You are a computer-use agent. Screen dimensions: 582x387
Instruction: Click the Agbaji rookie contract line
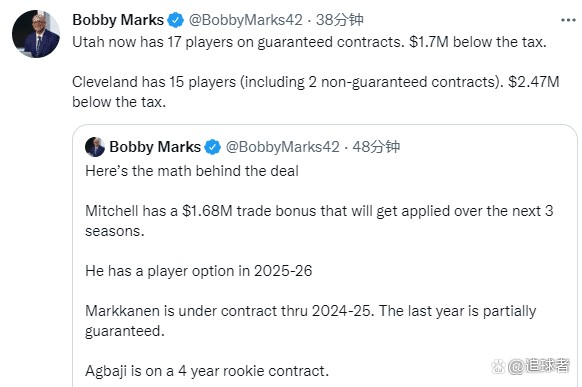pos(207,371)
